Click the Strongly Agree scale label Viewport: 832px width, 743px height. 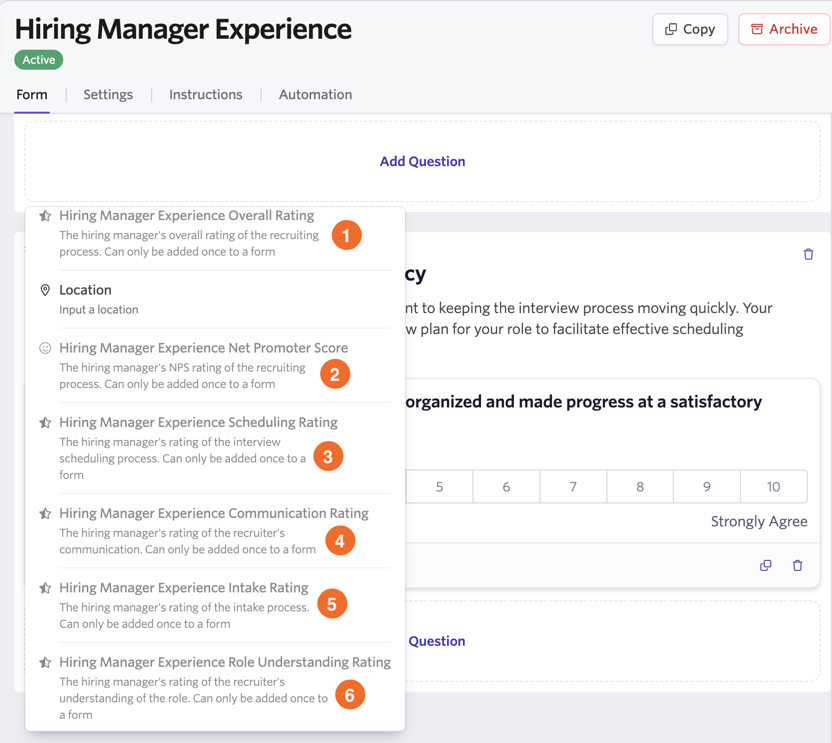759,522
